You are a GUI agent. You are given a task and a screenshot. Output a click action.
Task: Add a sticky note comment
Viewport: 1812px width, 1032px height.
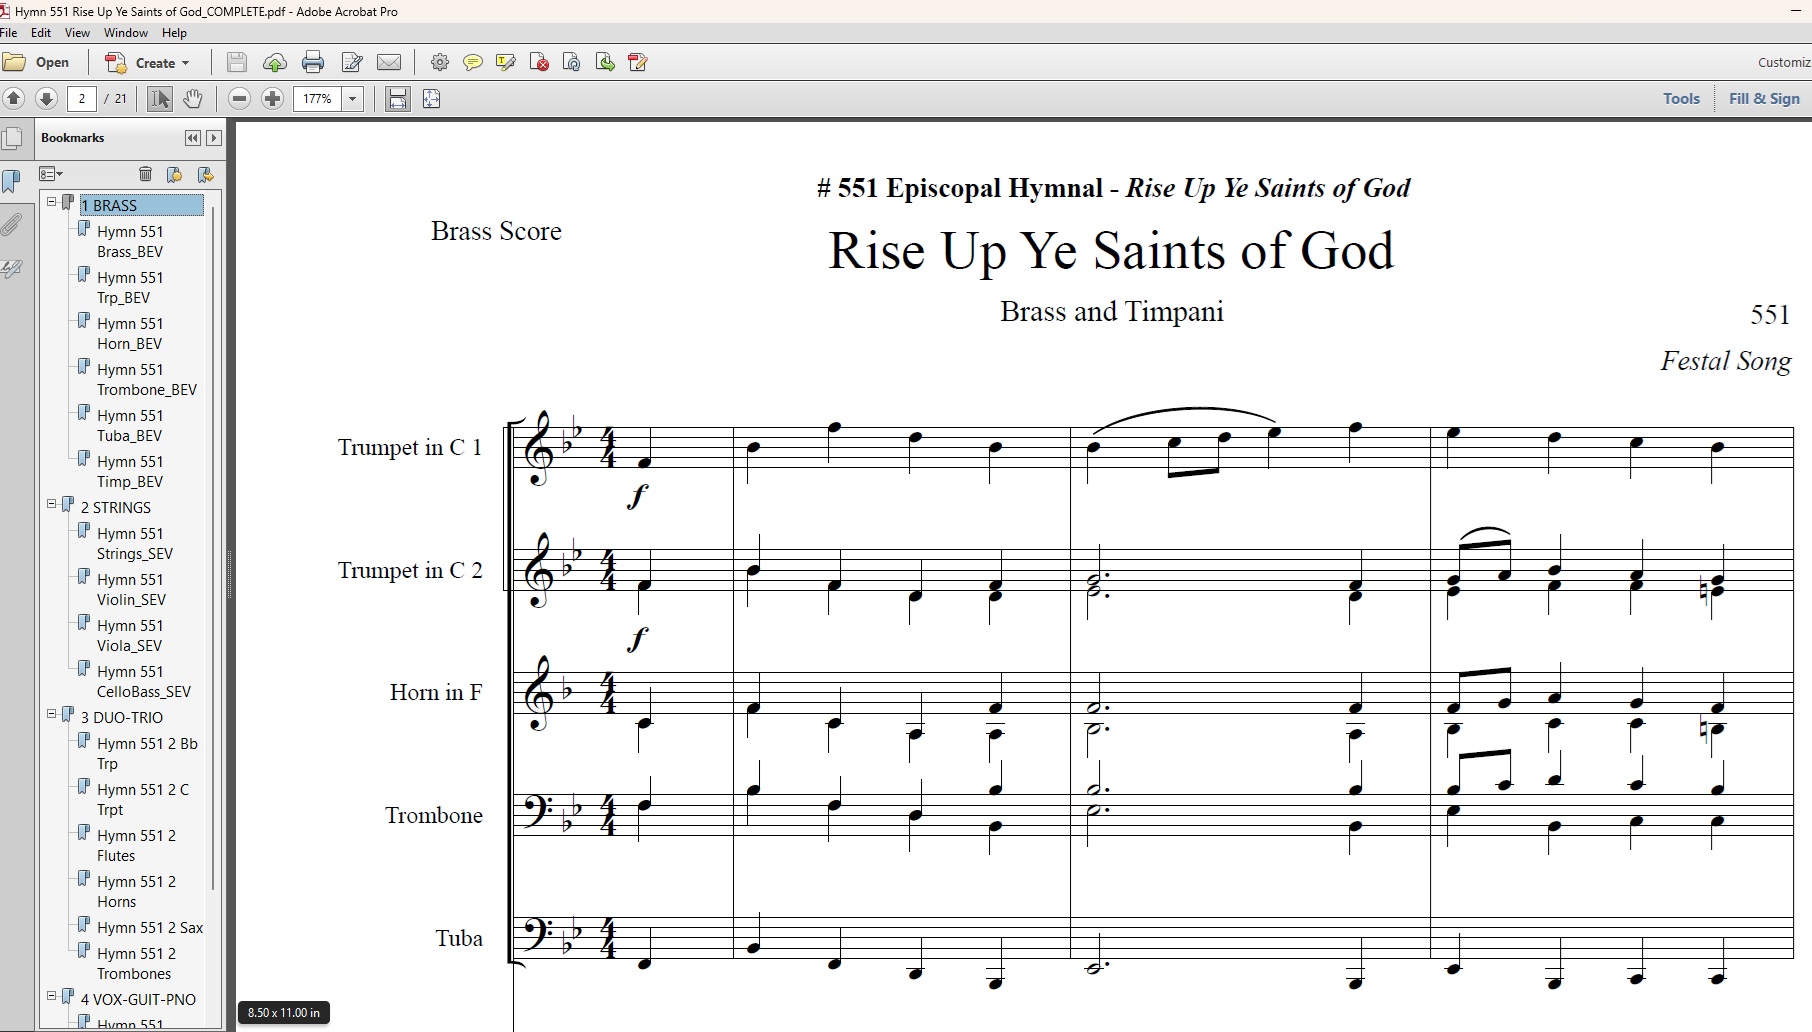473,63
